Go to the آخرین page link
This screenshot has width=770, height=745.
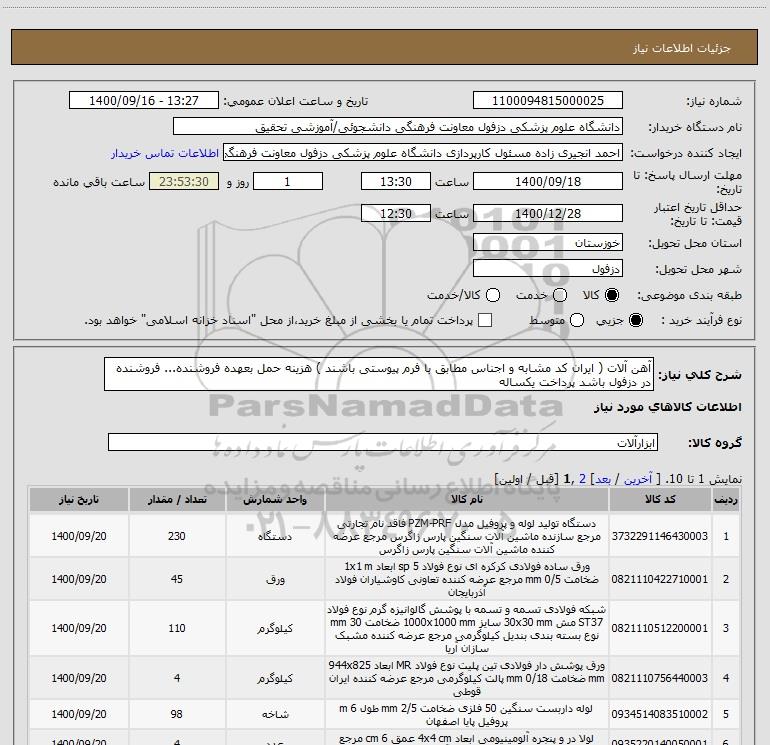pos(638,479)
